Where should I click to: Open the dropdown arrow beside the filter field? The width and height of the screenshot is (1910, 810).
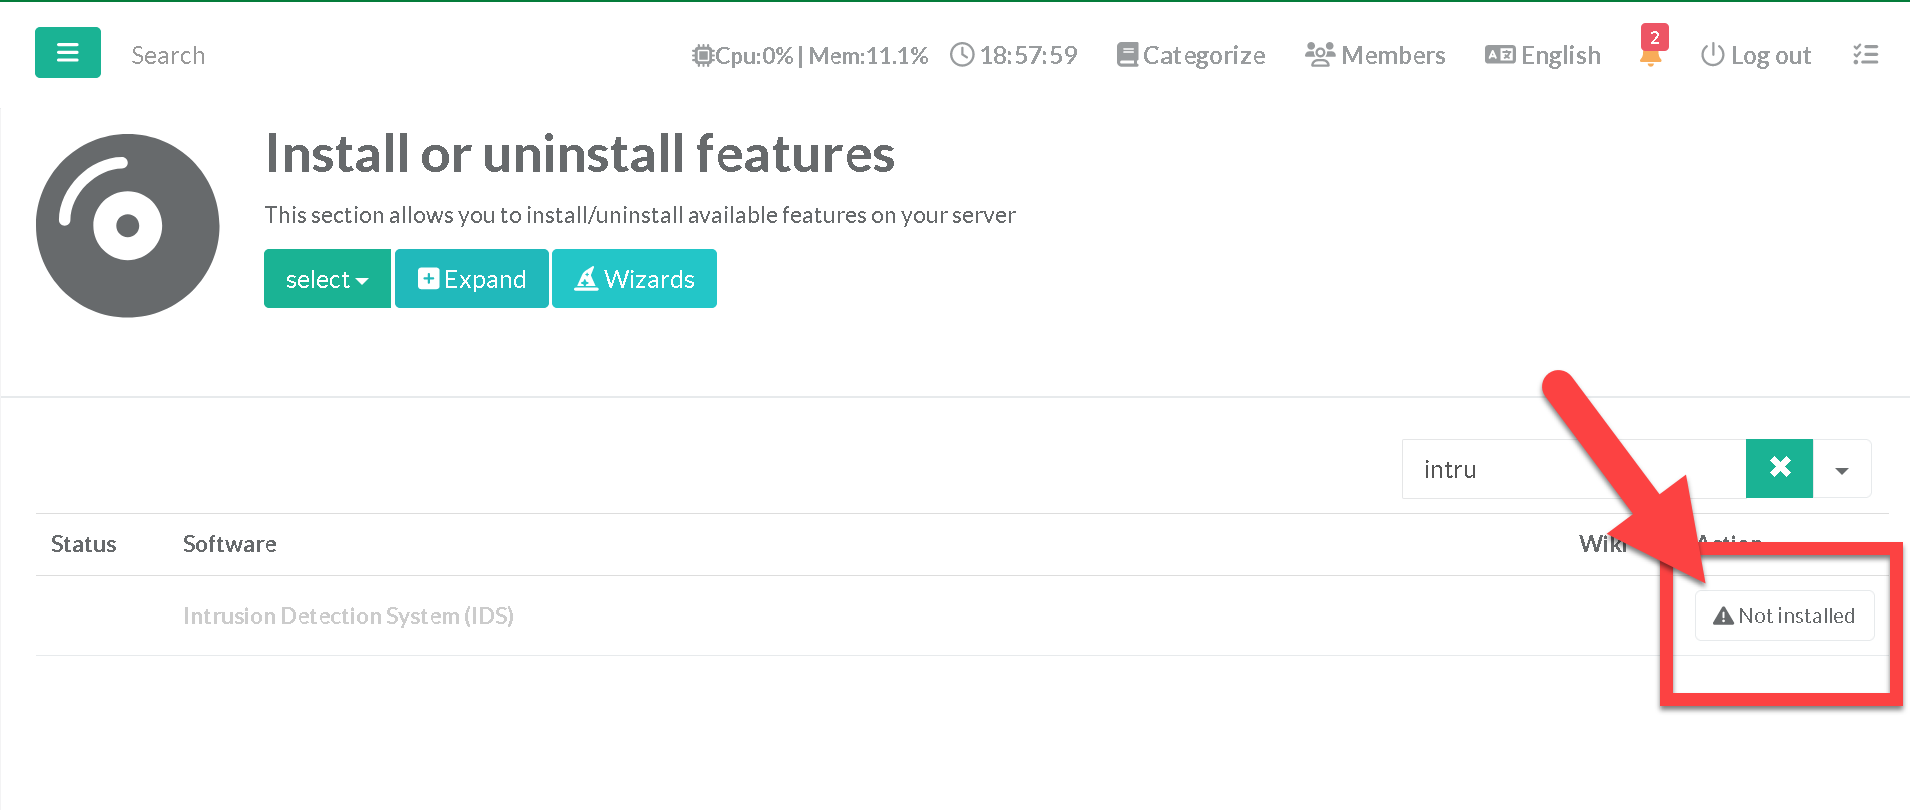1842,469
